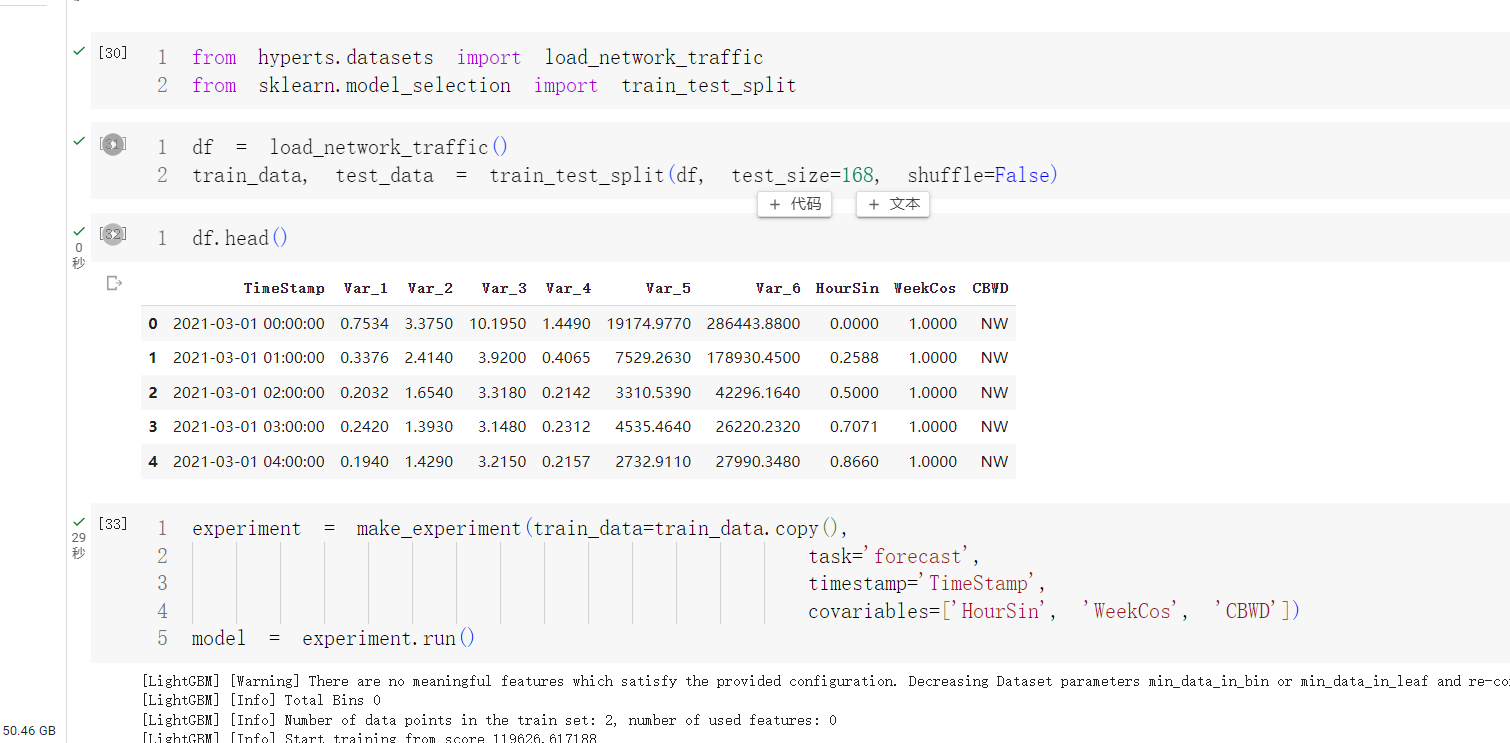
Task: Click the '29 秒' execution time label
Action: point(79,543)
